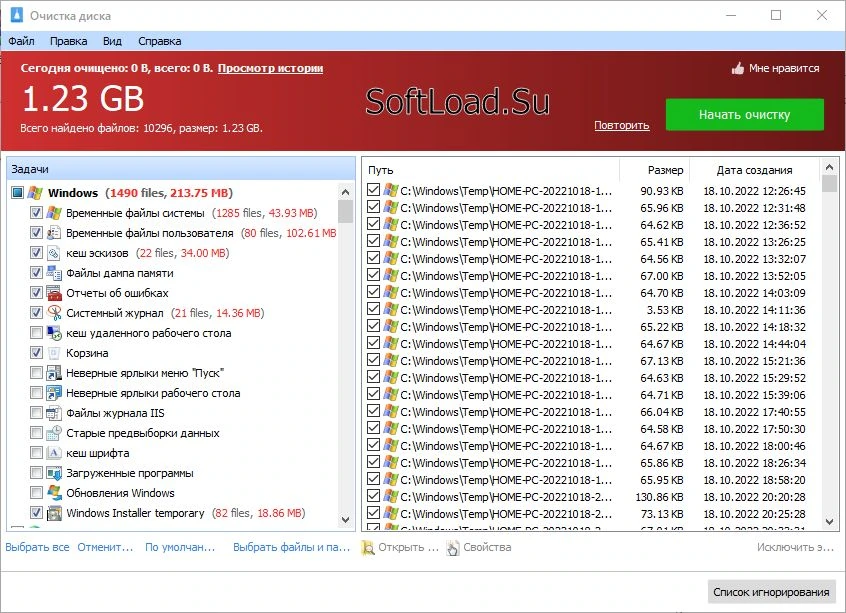The image size is (846, 613).
Task: Click tasks list scroll-up arrow
Action: click(x=346, y=192)
